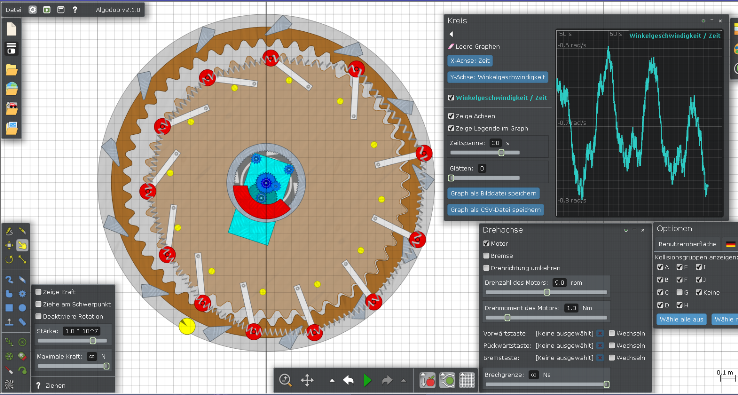Image resolution: width=738 pixels, height=395 pixels.
Task: Start simulation with green play button
Action: pyautogui.click(x=367, y=380)
